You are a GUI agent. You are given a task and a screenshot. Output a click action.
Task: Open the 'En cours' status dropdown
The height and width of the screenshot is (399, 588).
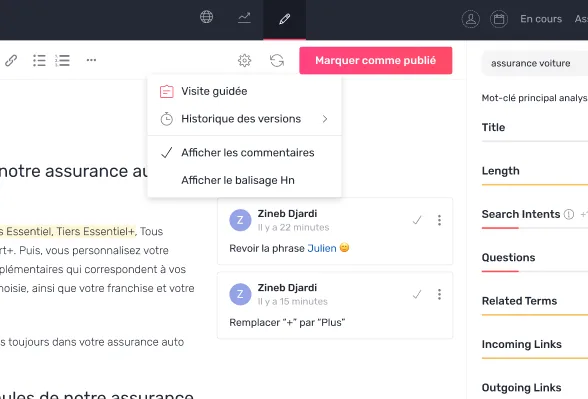[x=541, y=19]
